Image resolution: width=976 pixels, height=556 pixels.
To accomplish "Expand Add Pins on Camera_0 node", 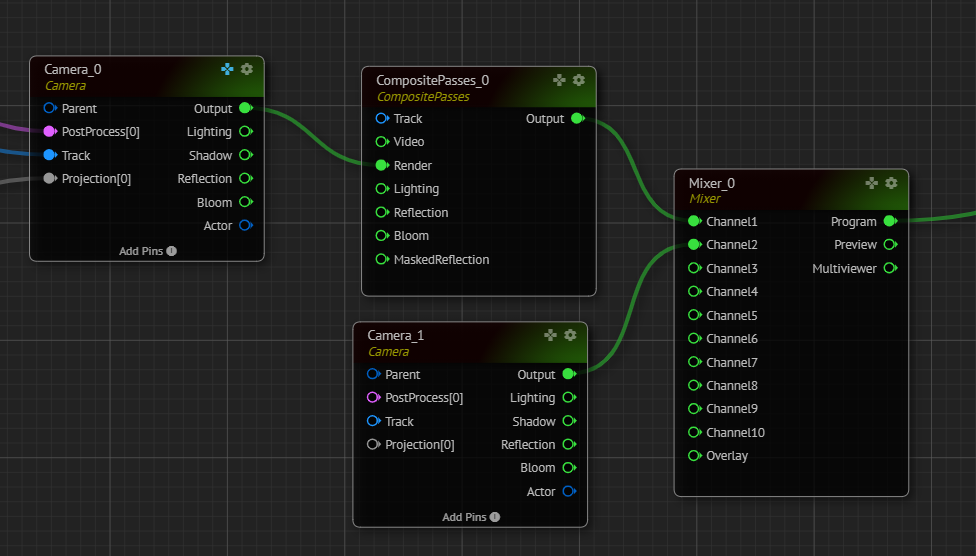I will 141,251.
